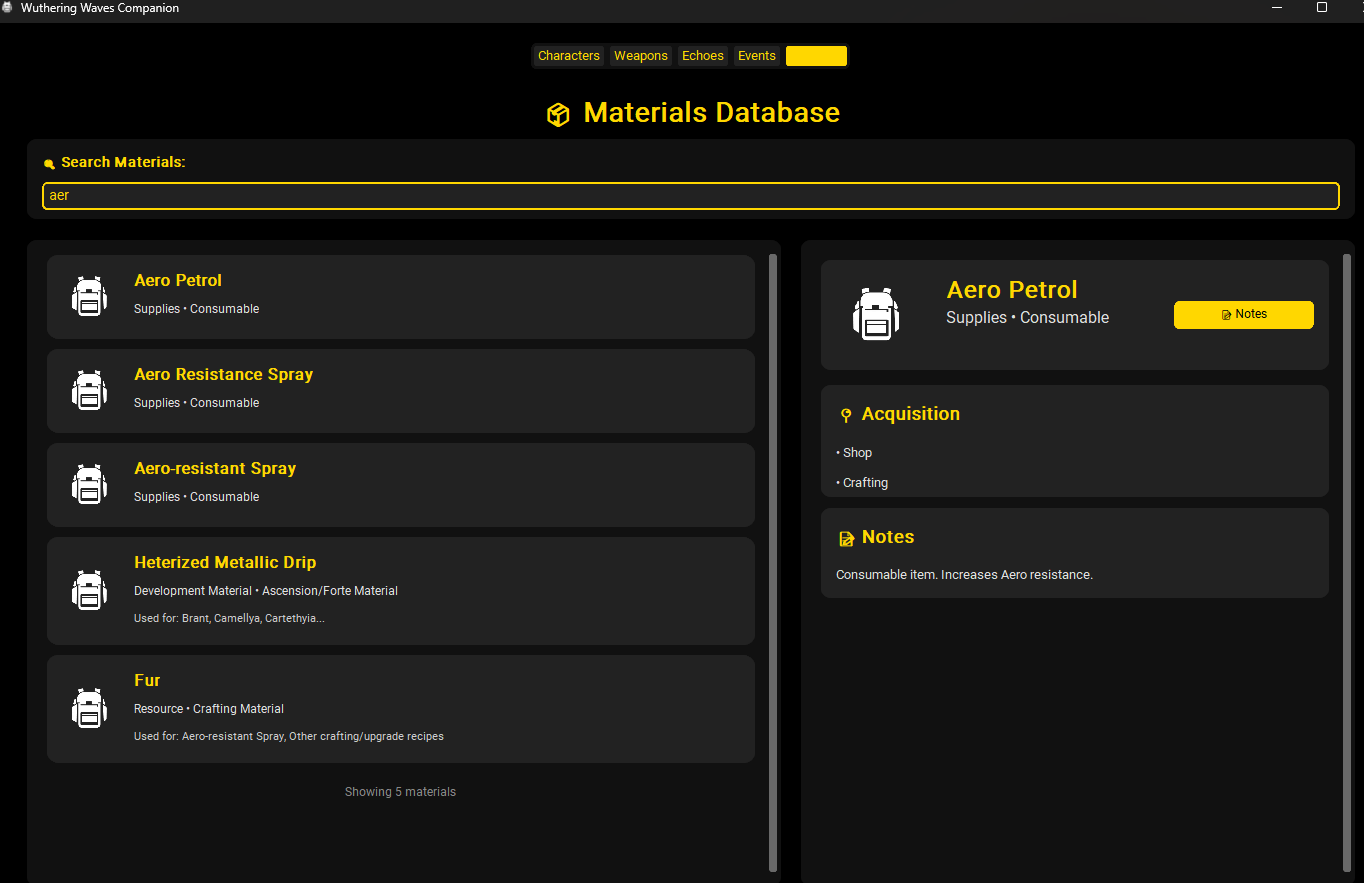Click 'Resource • Crafting Material' subtitle
Image resolution: width=1364 pixels, height=883 pixels.
pos(209,709)
